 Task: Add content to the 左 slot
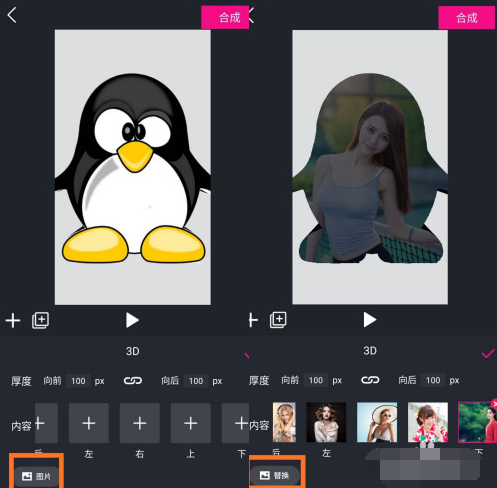pos(89,423)
